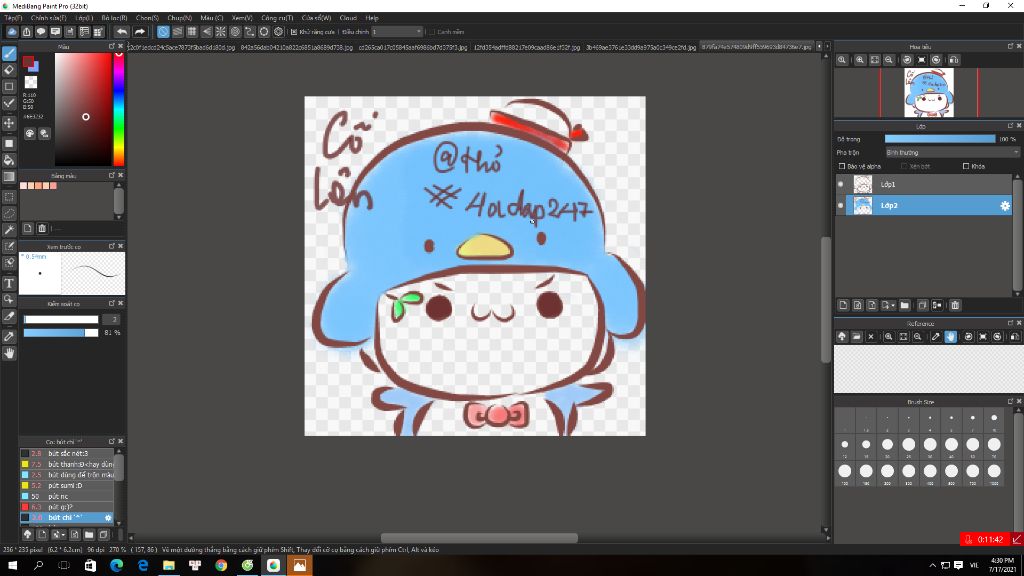
Task: Toggle snap off button in toolbar
Action: point(163,31)
